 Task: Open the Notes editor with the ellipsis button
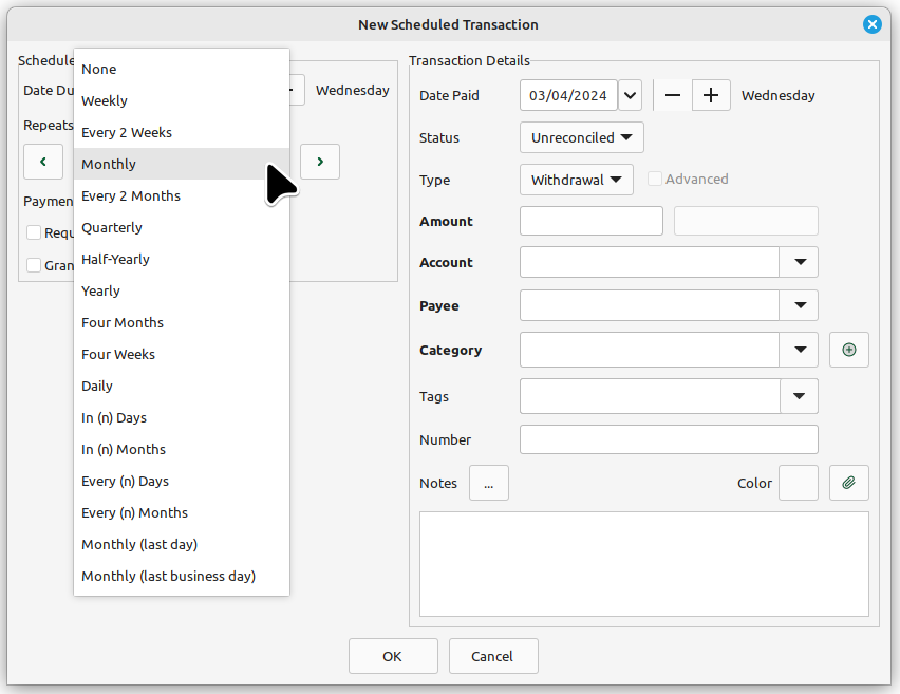[489, 483]
